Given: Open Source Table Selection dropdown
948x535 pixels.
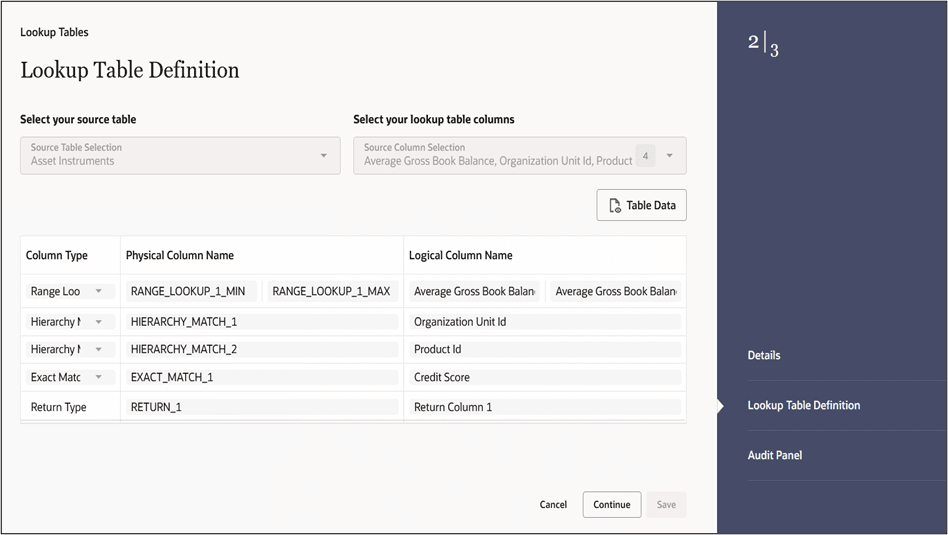Looking at the screenshot, I should pos(180,155).
